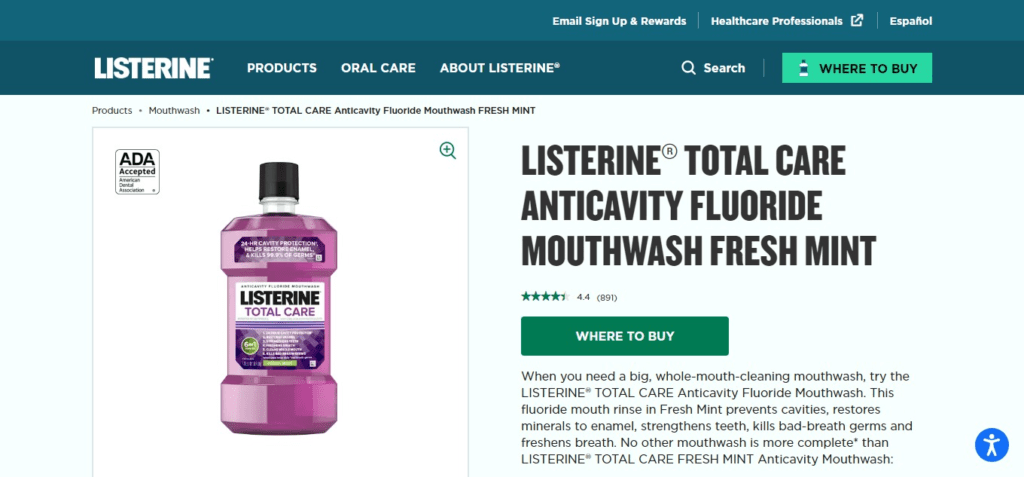This screenshot has width=1024, height=477.
Task: Open the Products menu
Action: point(282,68)
